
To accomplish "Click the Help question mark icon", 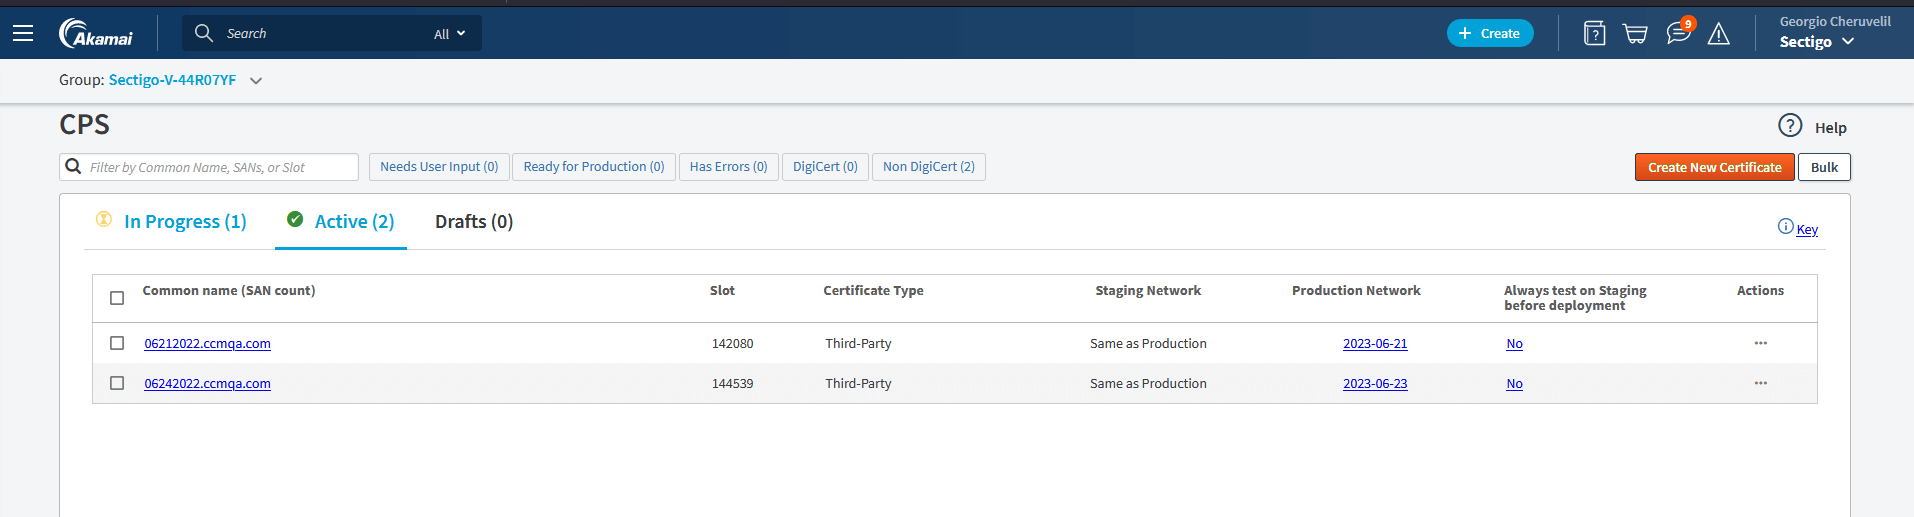I will [x=1790, y=126].
